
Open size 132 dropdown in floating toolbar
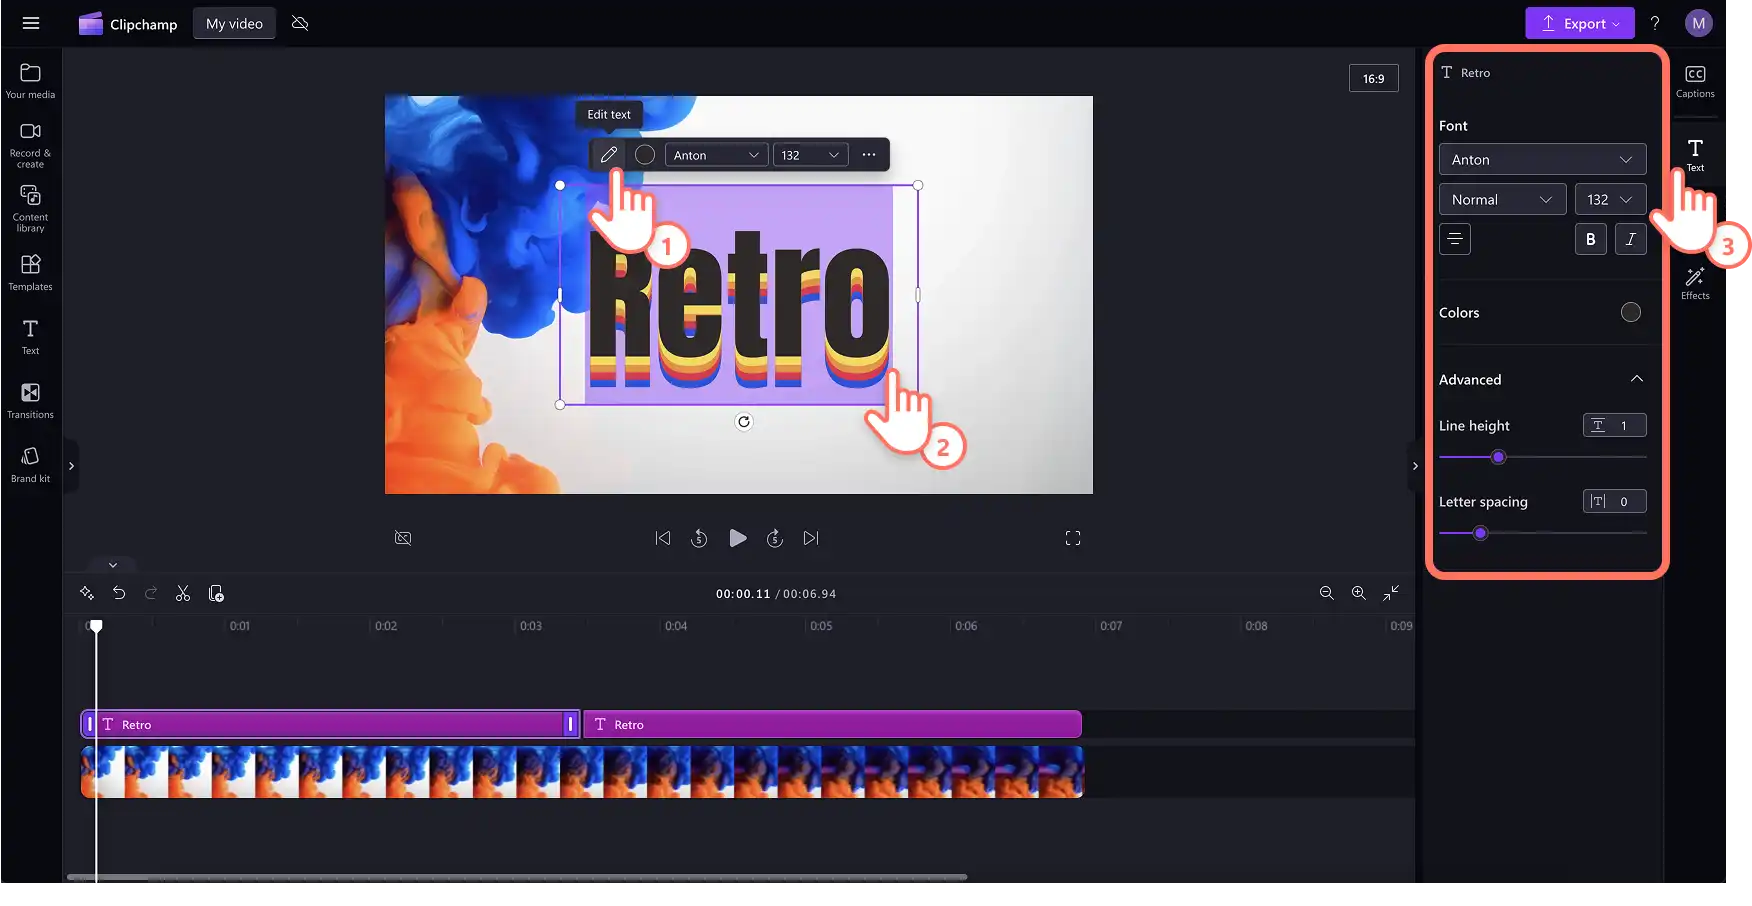(x=811, y=155)
